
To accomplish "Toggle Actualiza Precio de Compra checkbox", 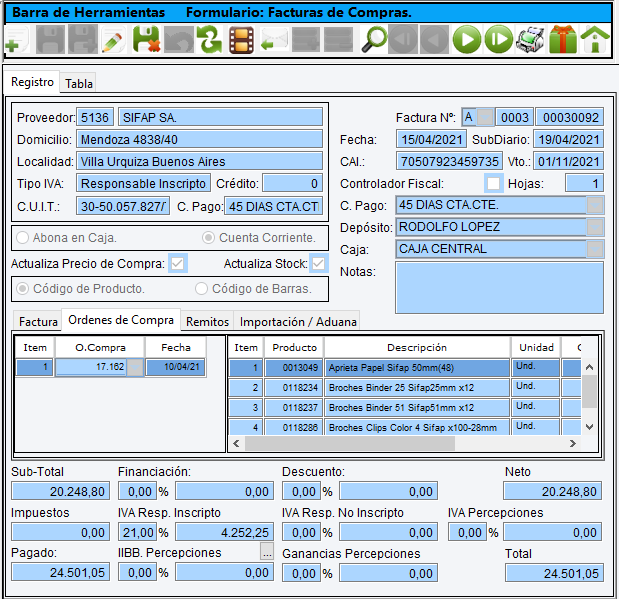I will [x=178, y=263].
